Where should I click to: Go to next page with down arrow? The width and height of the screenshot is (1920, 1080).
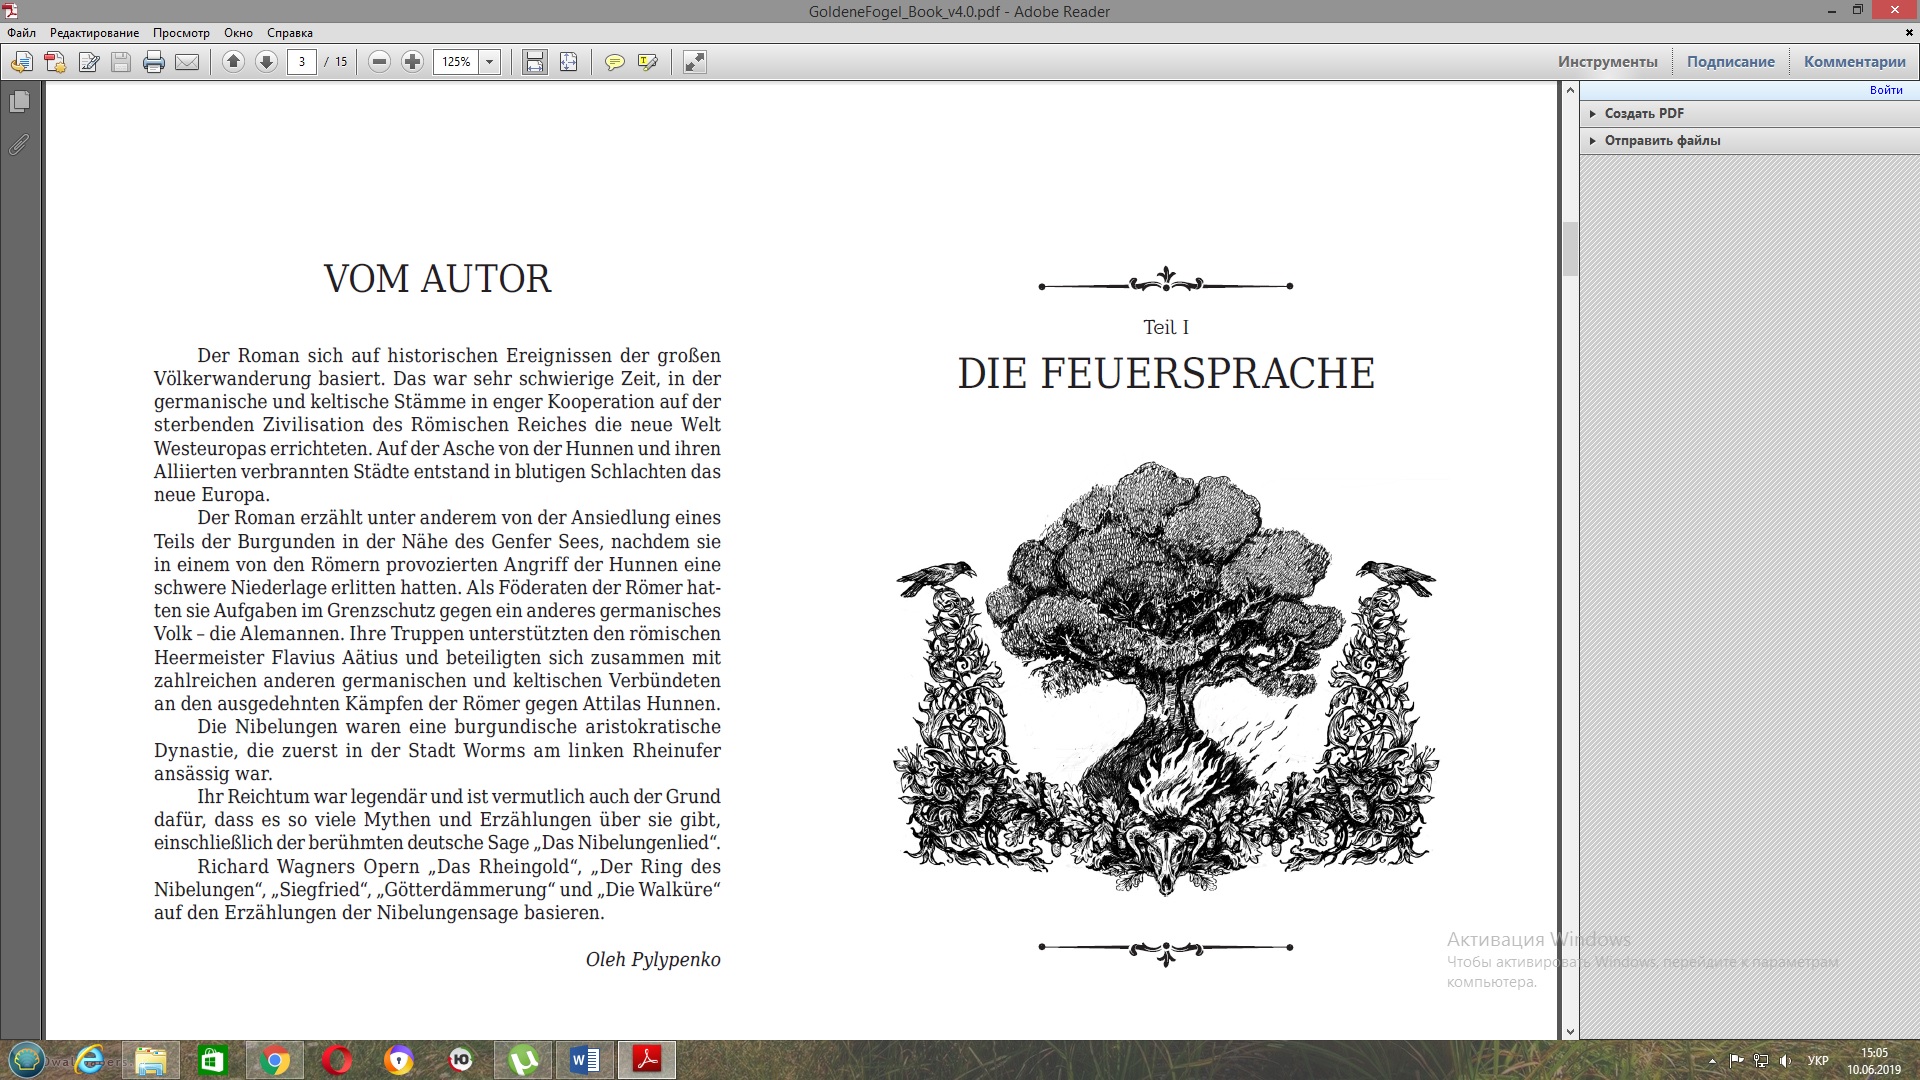(x=266, y=62)
